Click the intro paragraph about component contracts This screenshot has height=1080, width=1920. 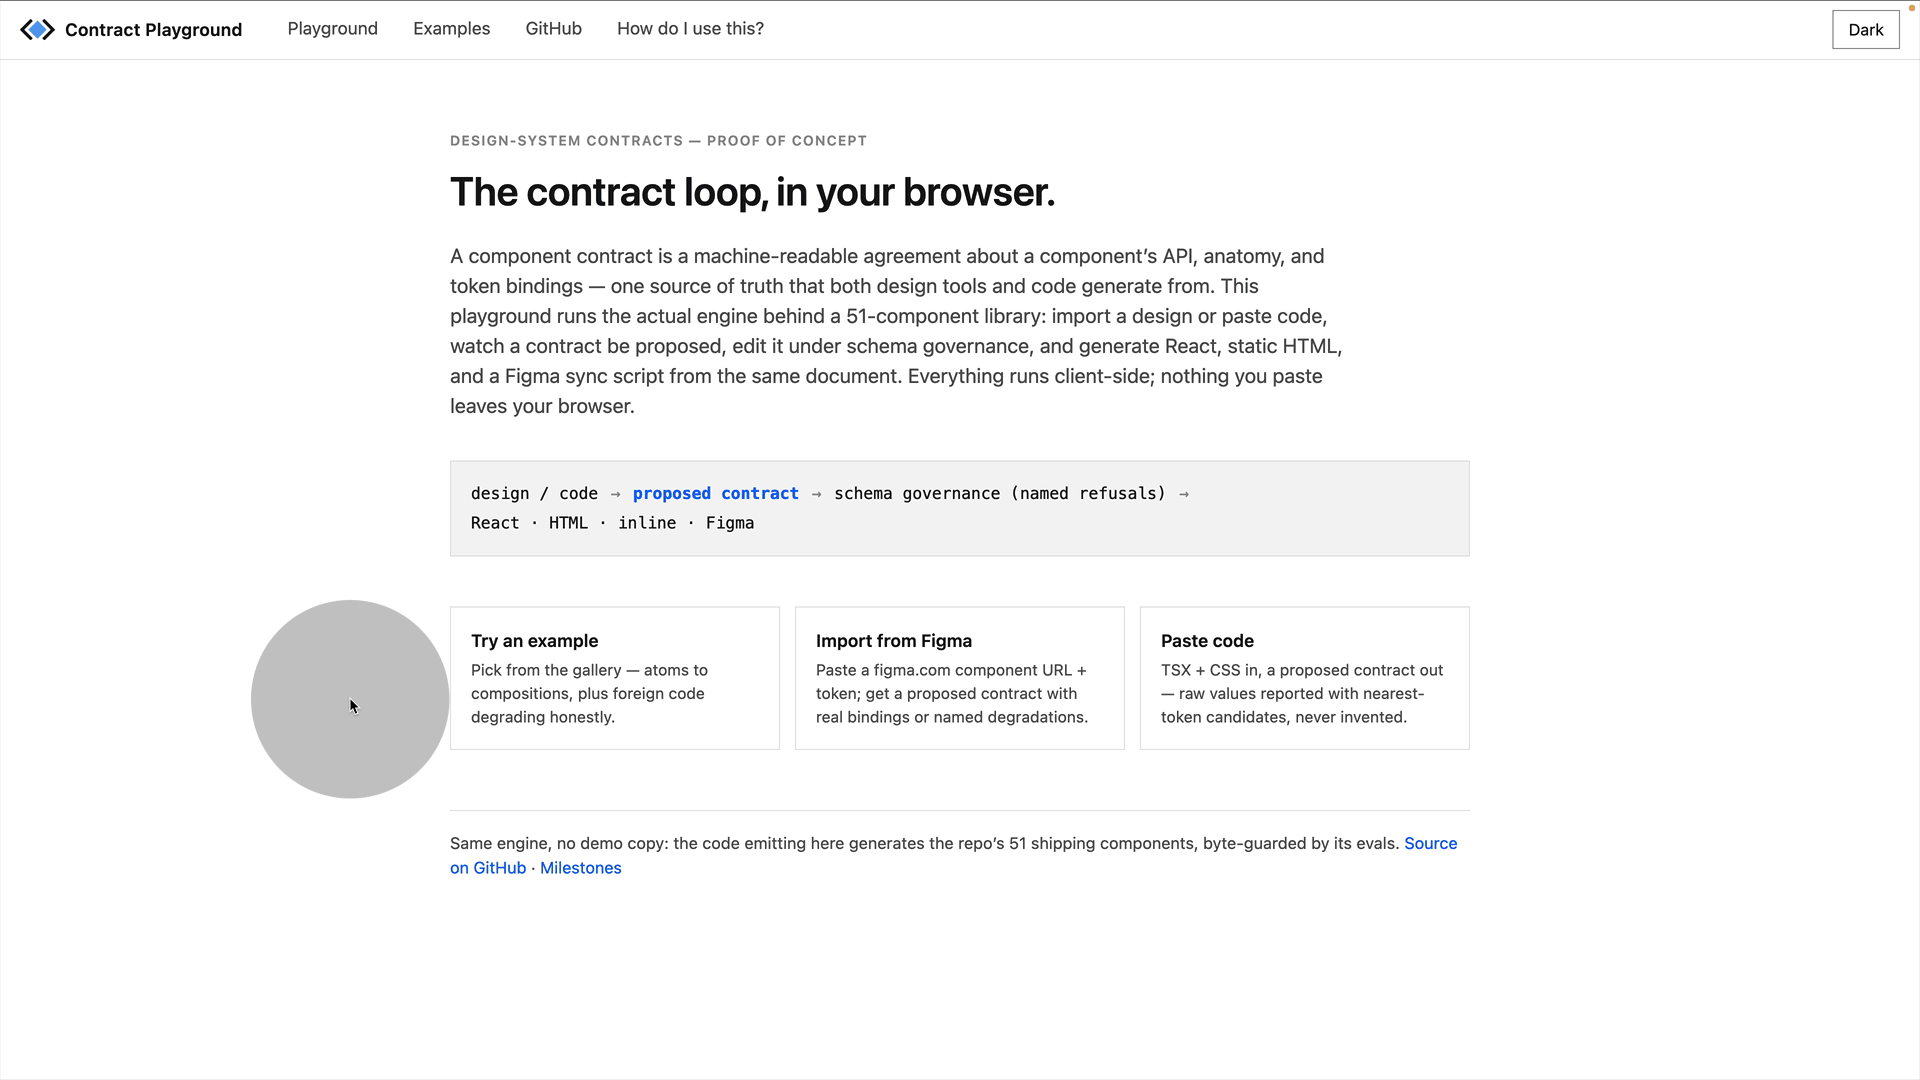pos(896,331)
